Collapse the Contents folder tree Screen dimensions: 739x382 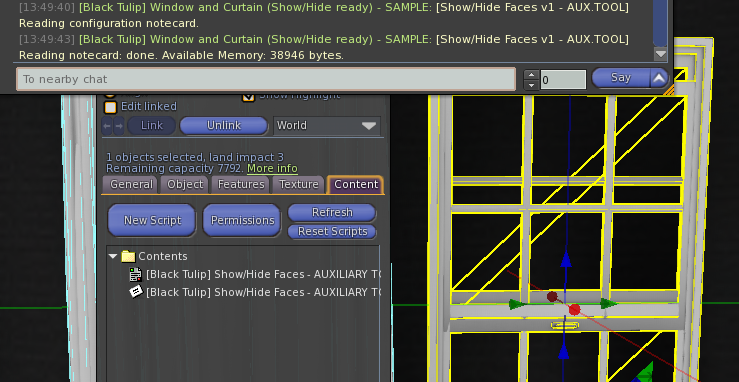113,256
